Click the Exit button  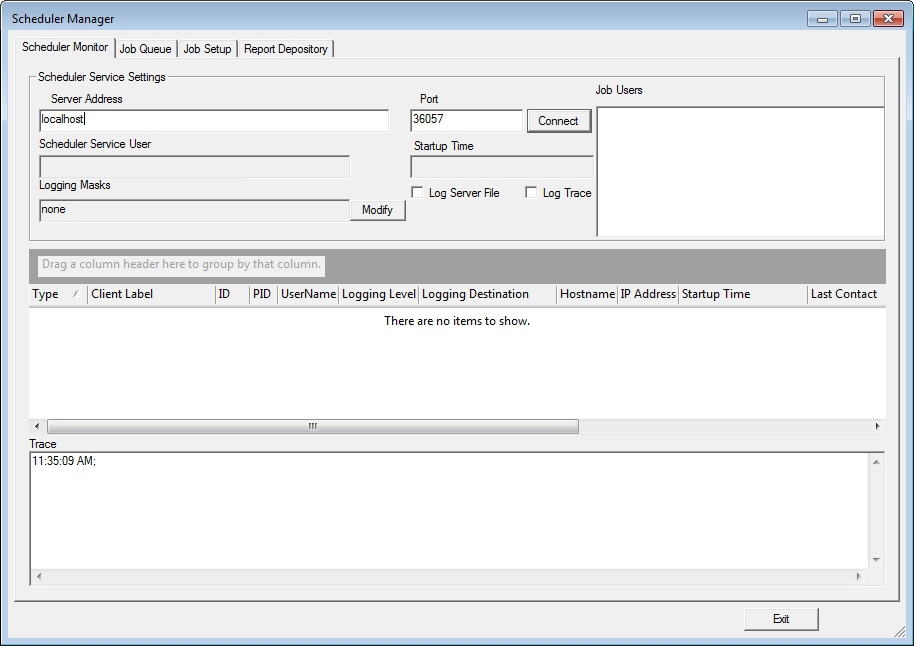(780, 619)
